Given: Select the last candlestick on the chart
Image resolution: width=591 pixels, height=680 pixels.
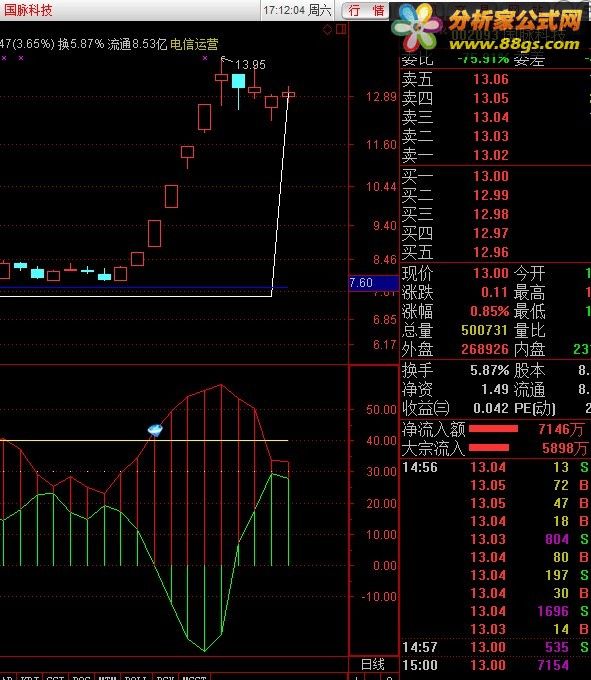Looking at the screenshot, I should tap(288, 94).
